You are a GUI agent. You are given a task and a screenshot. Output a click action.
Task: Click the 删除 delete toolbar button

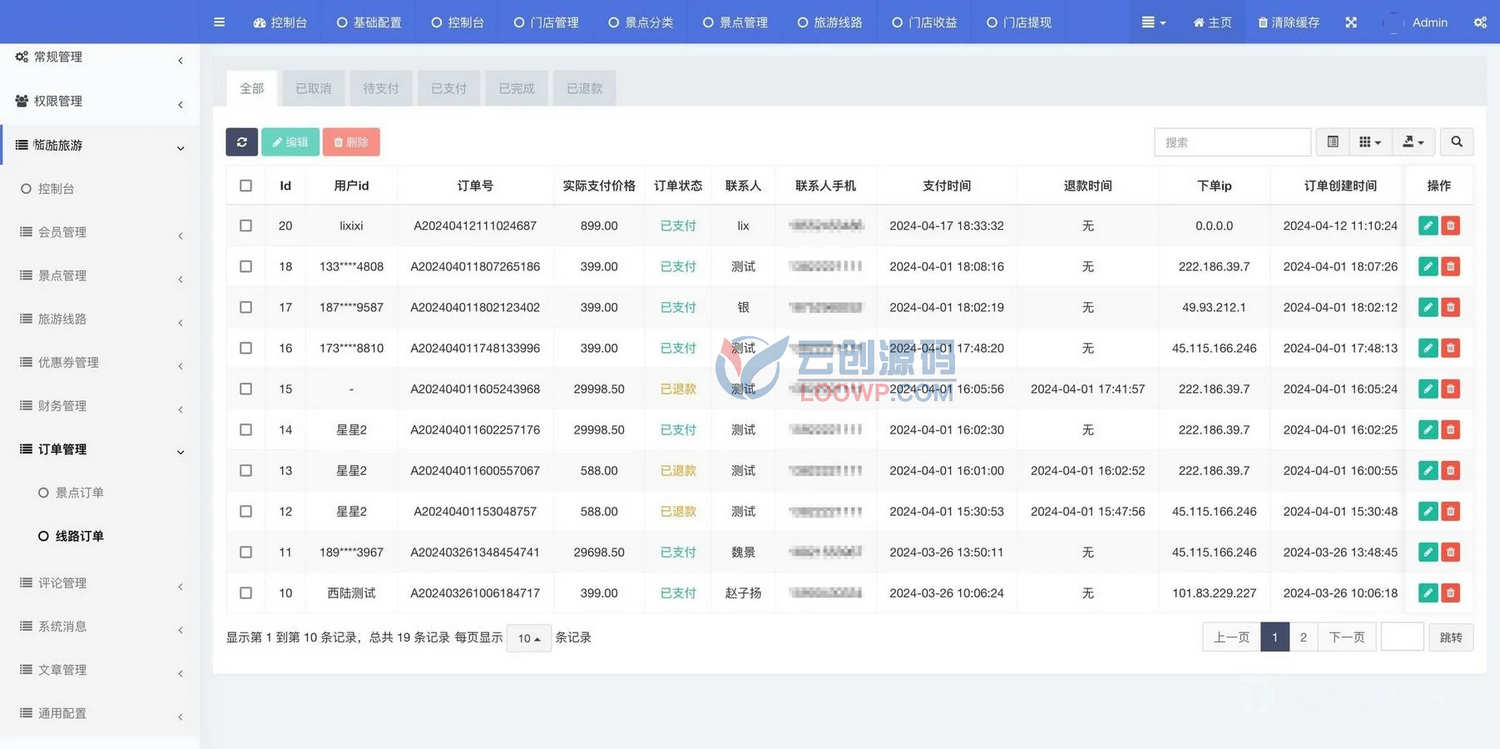pos(351,142)
